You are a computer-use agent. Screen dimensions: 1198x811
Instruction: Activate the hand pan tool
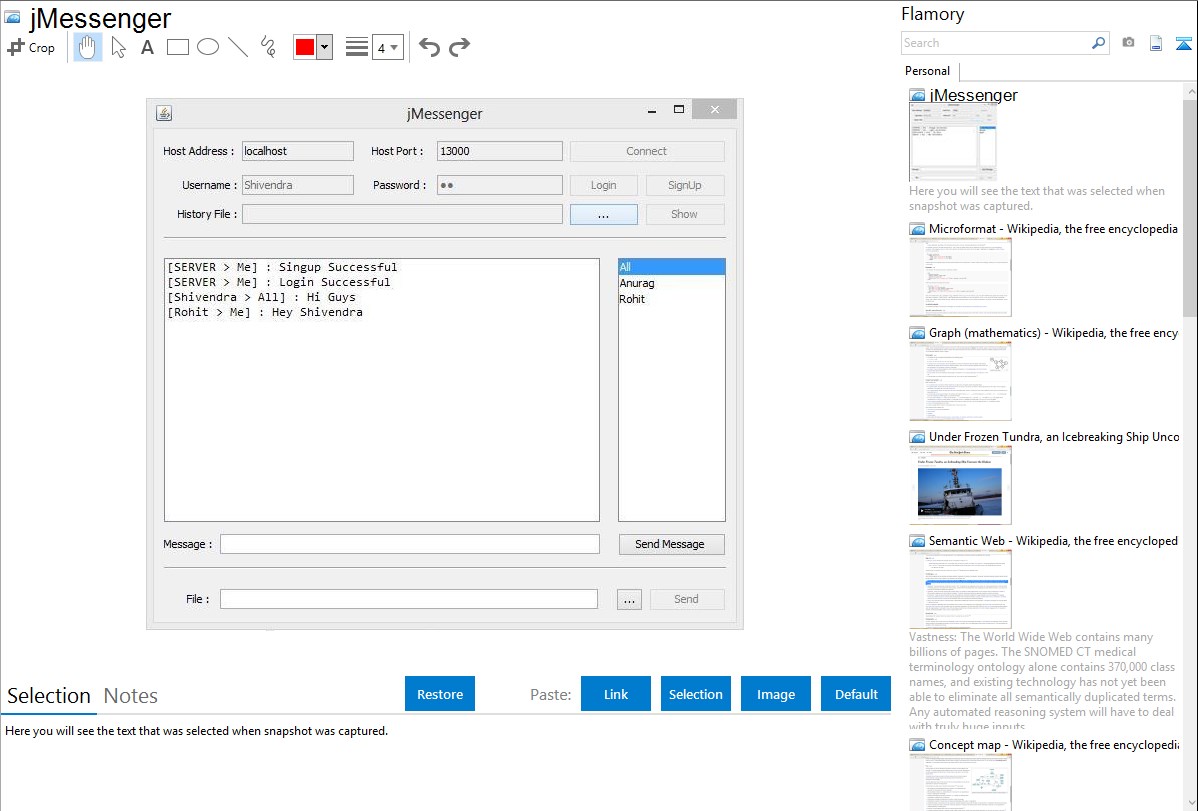88,47
